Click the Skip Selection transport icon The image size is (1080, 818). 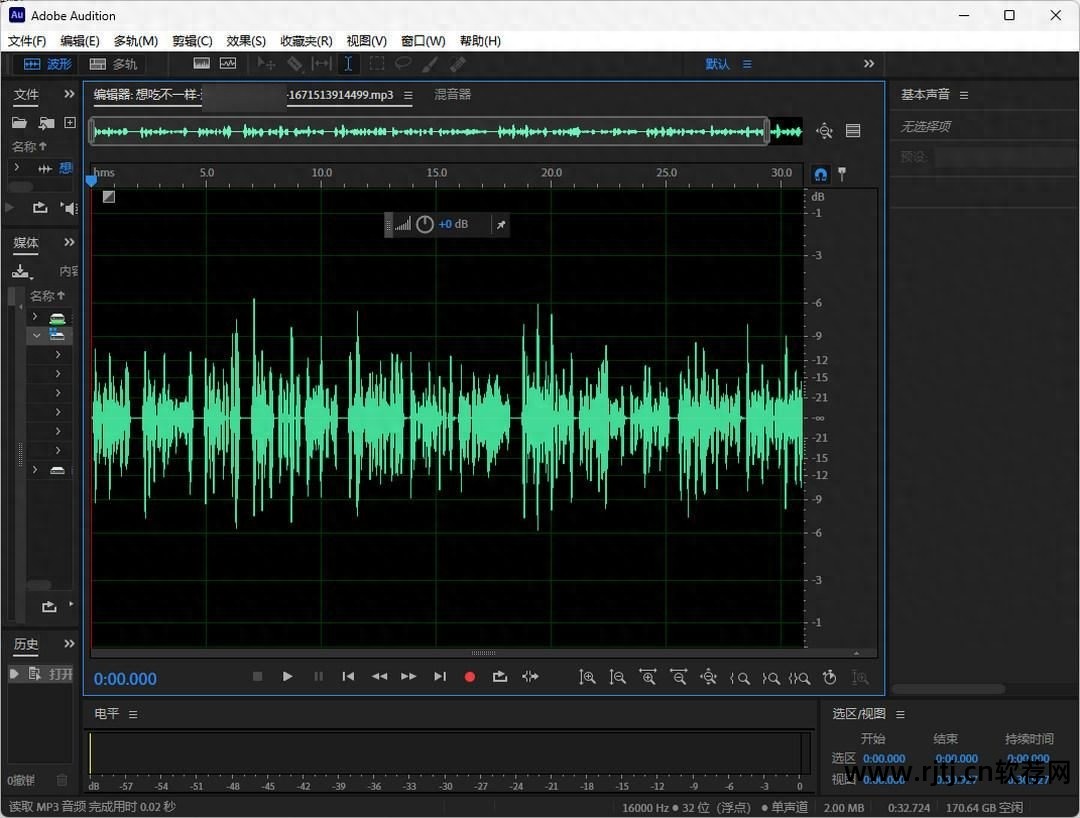click(x=530, y=677)
